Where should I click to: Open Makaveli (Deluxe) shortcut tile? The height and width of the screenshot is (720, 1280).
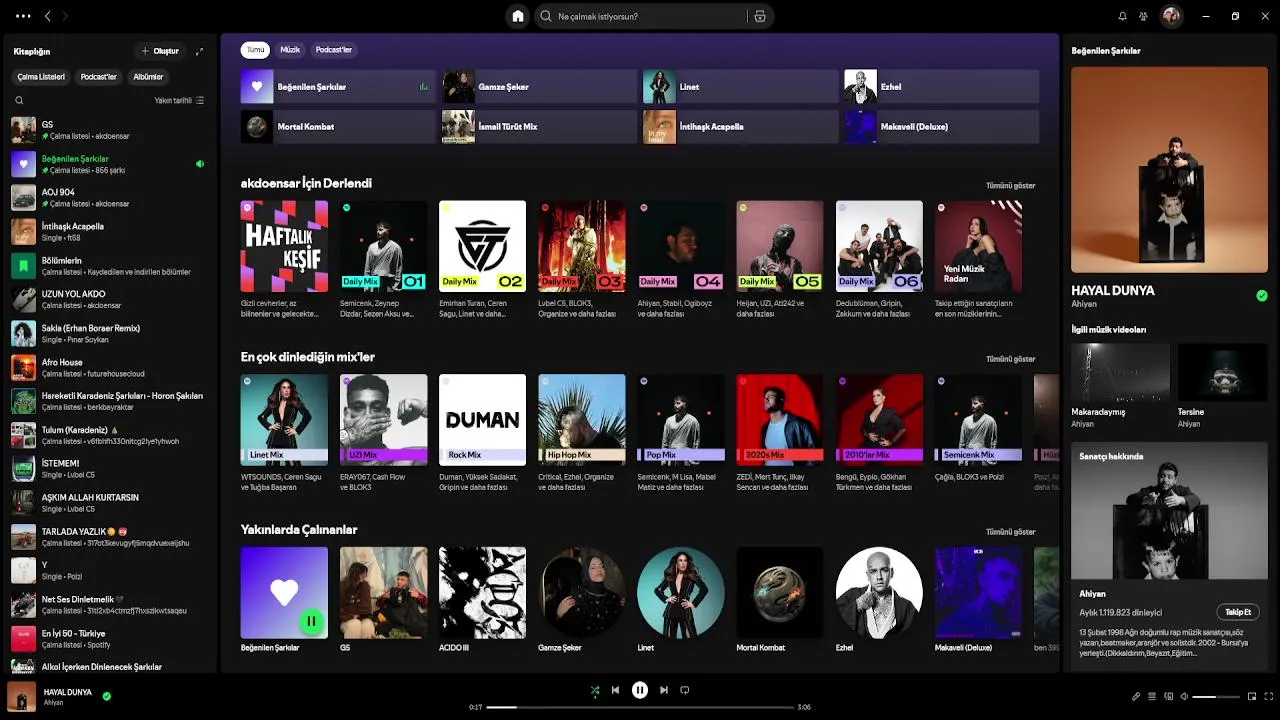point(941,127)
